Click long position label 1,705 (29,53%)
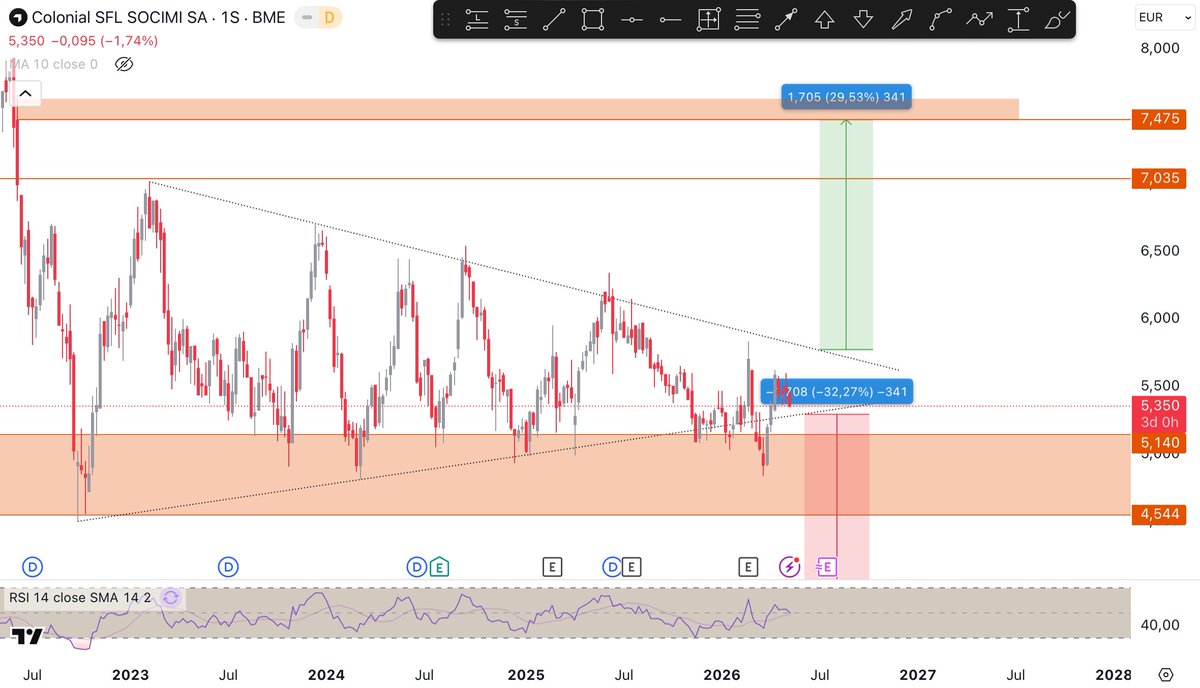 pyautogui.click(x=846, y=97)
